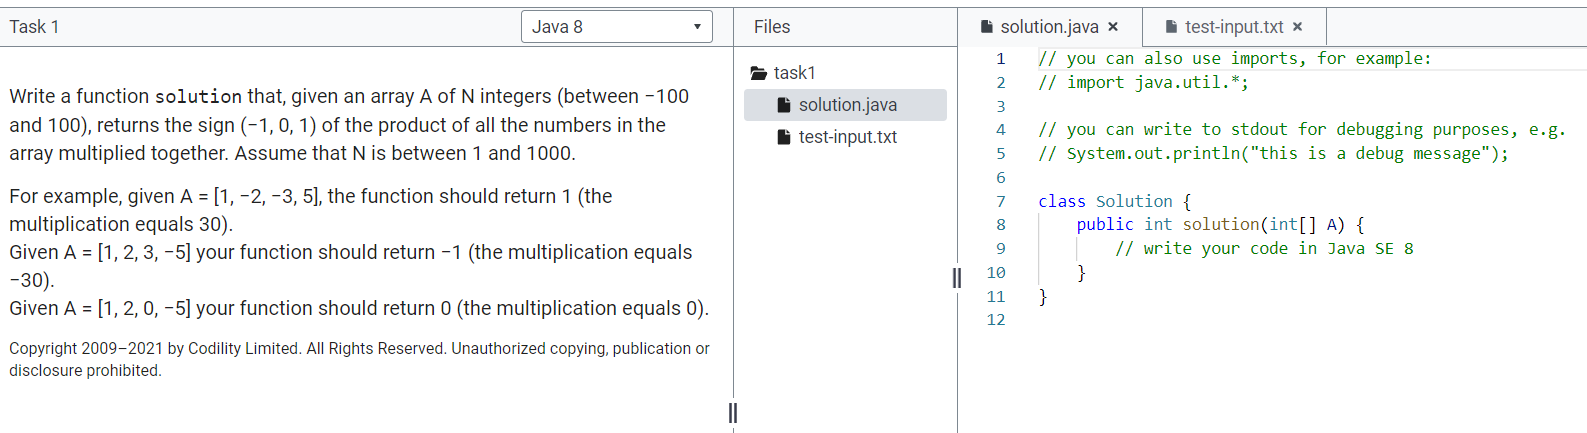This screenshot has width=1587, height=433.
Task: Select solution.java in the file tree
Action: coord(845,105)
